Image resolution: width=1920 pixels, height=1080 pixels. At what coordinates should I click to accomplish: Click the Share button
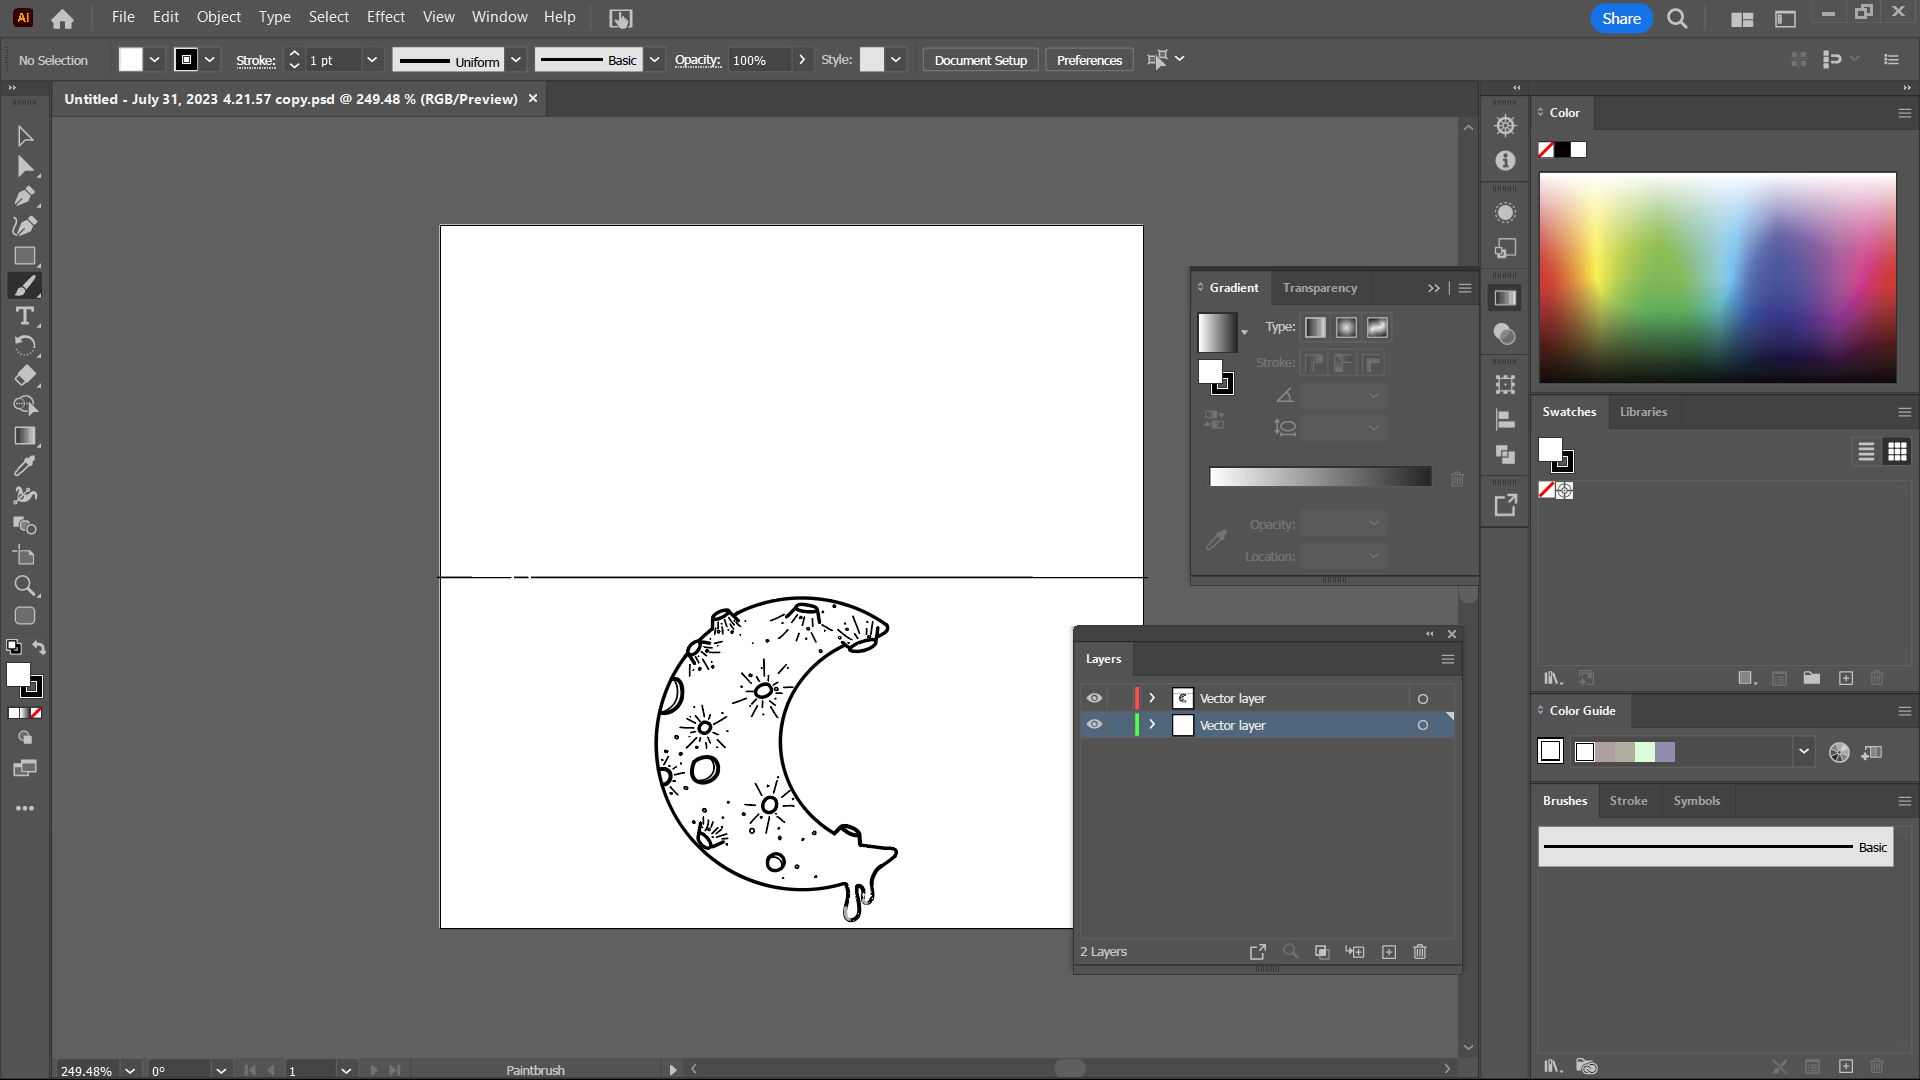point(1620,18)
